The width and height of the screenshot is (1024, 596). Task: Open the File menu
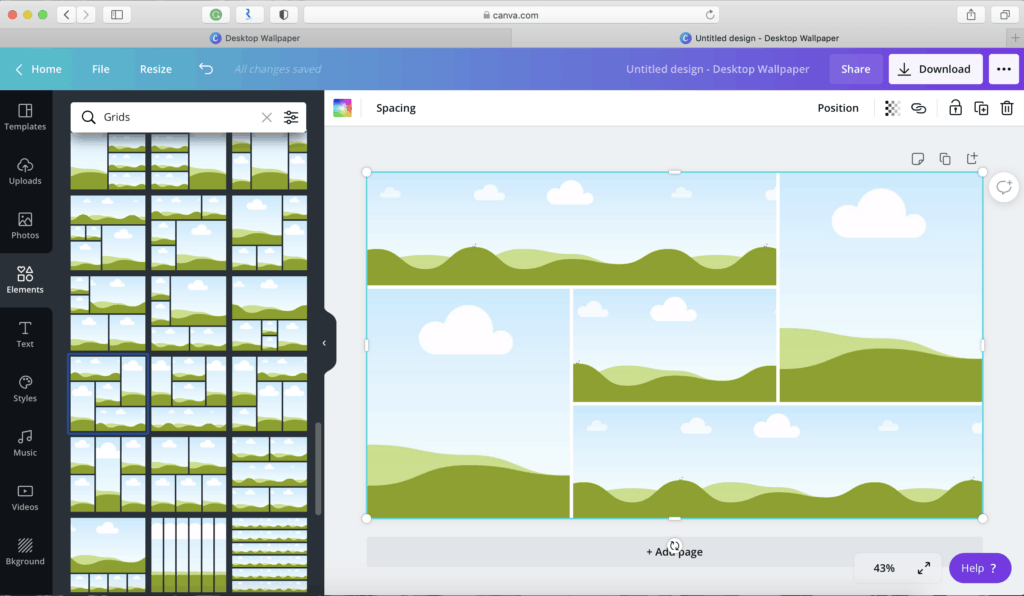(101, 69)
